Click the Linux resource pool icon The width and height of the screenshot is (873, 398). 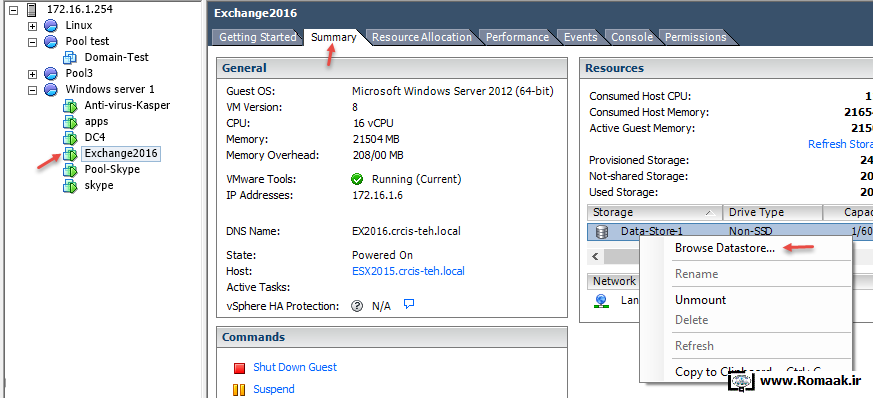pyautogui.click(x=51, y=26)
